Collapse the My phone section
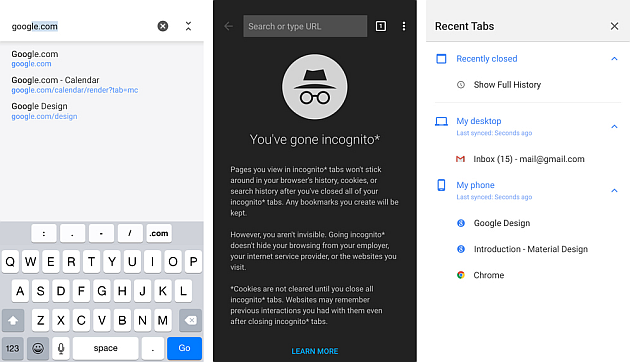This screenshot has width=630, height=362. click(x=614, y=190)
